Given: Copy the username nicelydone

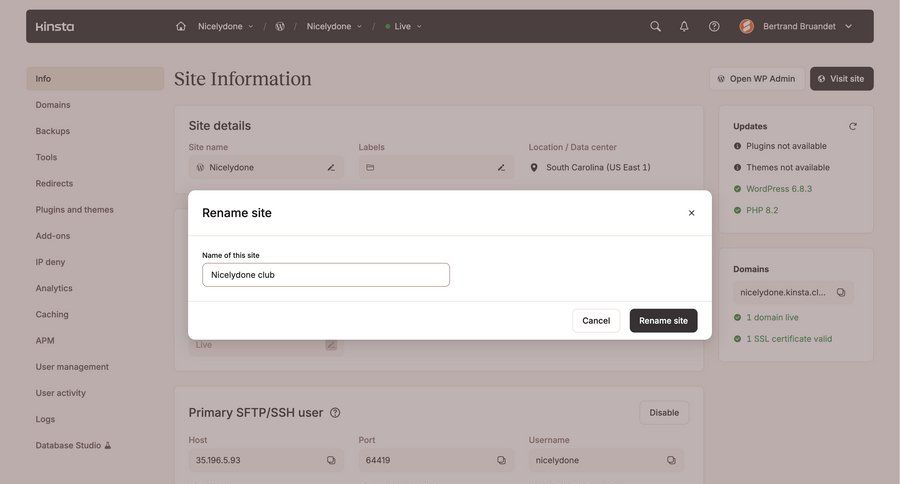Looking at the screenshot, I should [x=671, y=460].
